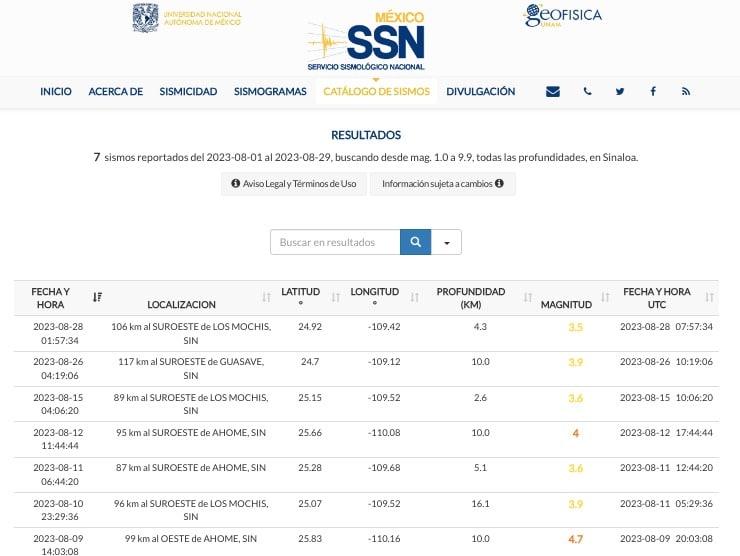Click UTC time 2023-08-11 05:29:36
This screenshot has width=740, height=556.
point(666,504)
